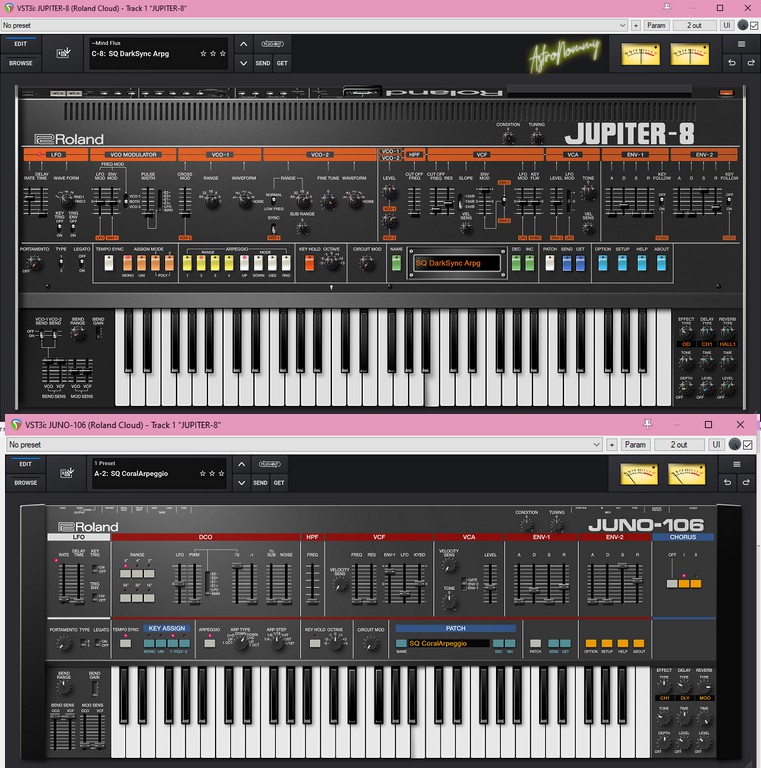The image size is (761, 768).
Task: Click the patch import icon in JUPITER-8
Action: coord(64,53)
